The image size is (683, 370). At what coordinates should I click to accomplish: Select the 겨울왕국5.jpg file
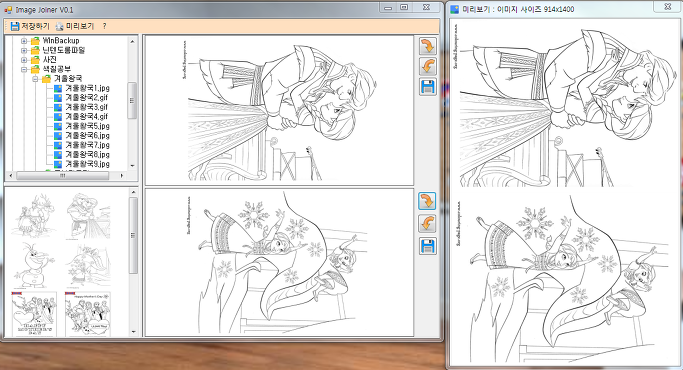(x=87, y=126)
